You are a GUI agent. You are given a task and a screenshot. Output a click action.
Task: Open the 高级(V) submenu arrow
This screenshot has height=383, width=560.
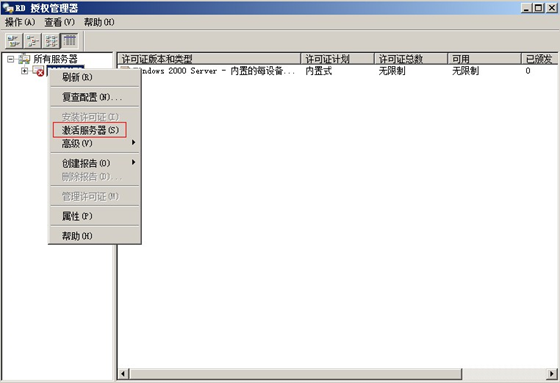(133, 143)
